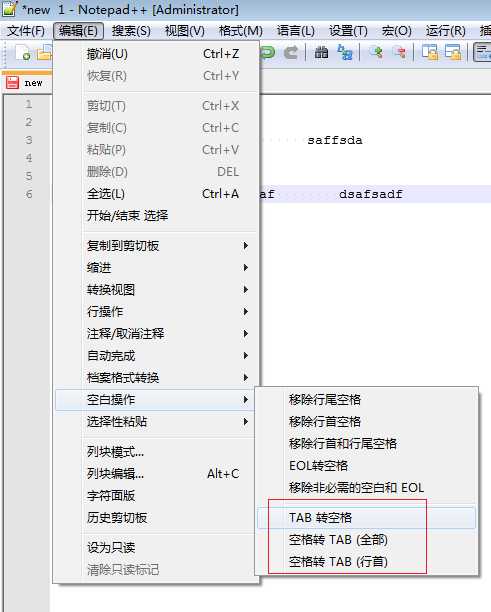
Task: Expand the 行操作 submenu
Action: [156, 311]
